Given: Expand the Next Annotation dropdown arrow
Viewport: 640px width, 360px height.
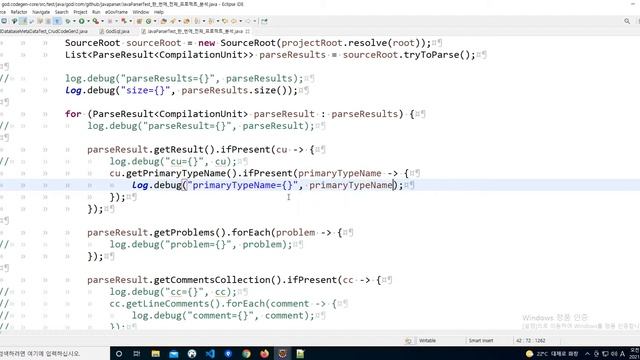Looking at the screenshot, I should 204,21.
